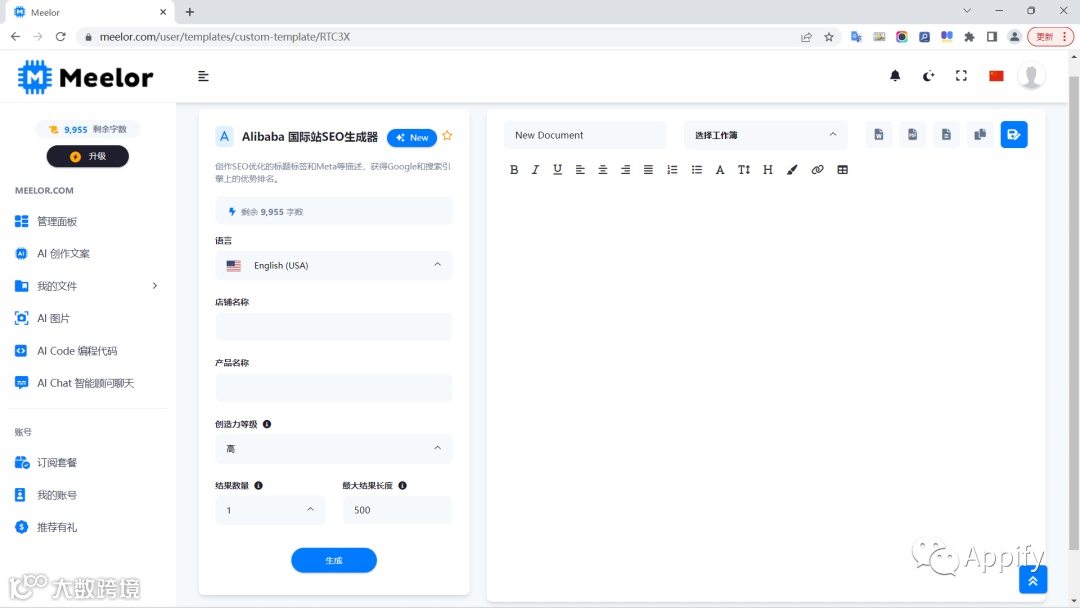The image size is (1080, 608).
Task: Insert a table into document
Action: 842,169
